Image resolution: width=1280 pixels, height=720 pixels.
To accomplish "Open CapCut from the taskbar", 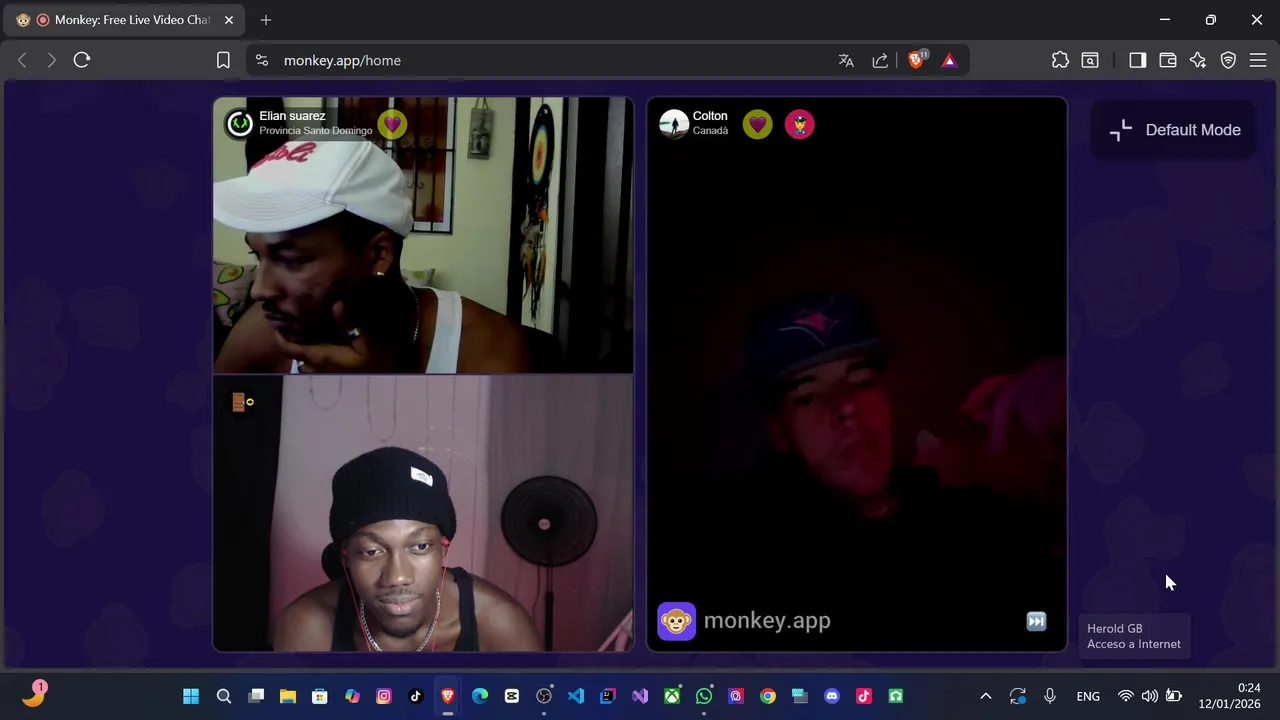I will [x=512, y=696].
